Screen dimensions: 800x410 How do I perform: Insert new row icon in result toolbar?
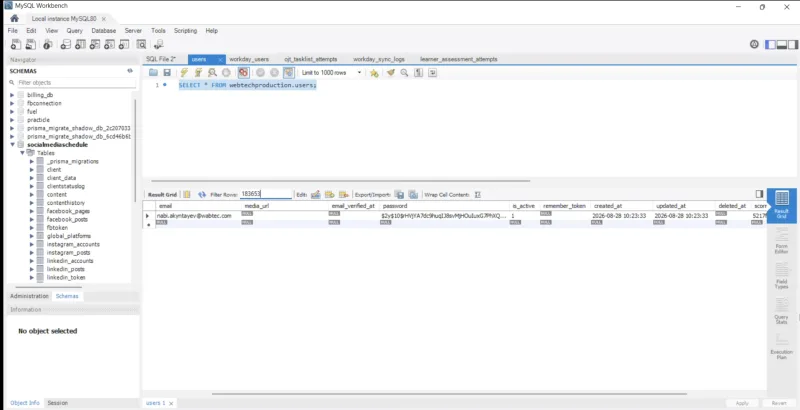point(330,195)
